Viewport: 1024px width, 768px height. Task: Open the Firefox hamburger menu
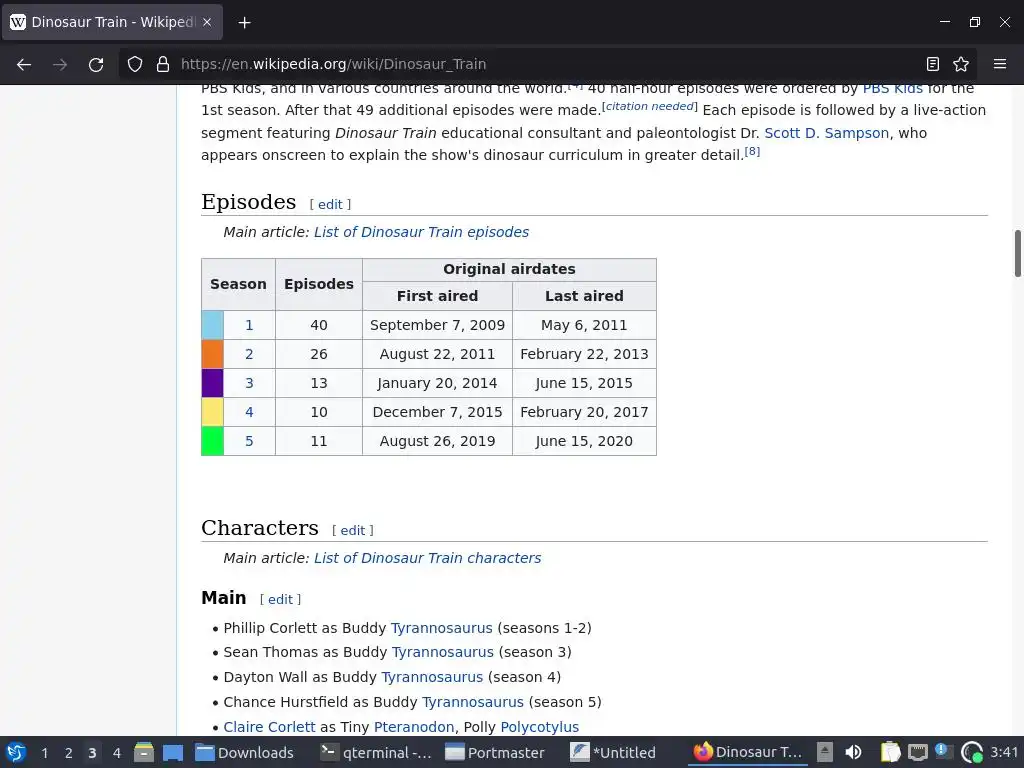pos(1000,64)
